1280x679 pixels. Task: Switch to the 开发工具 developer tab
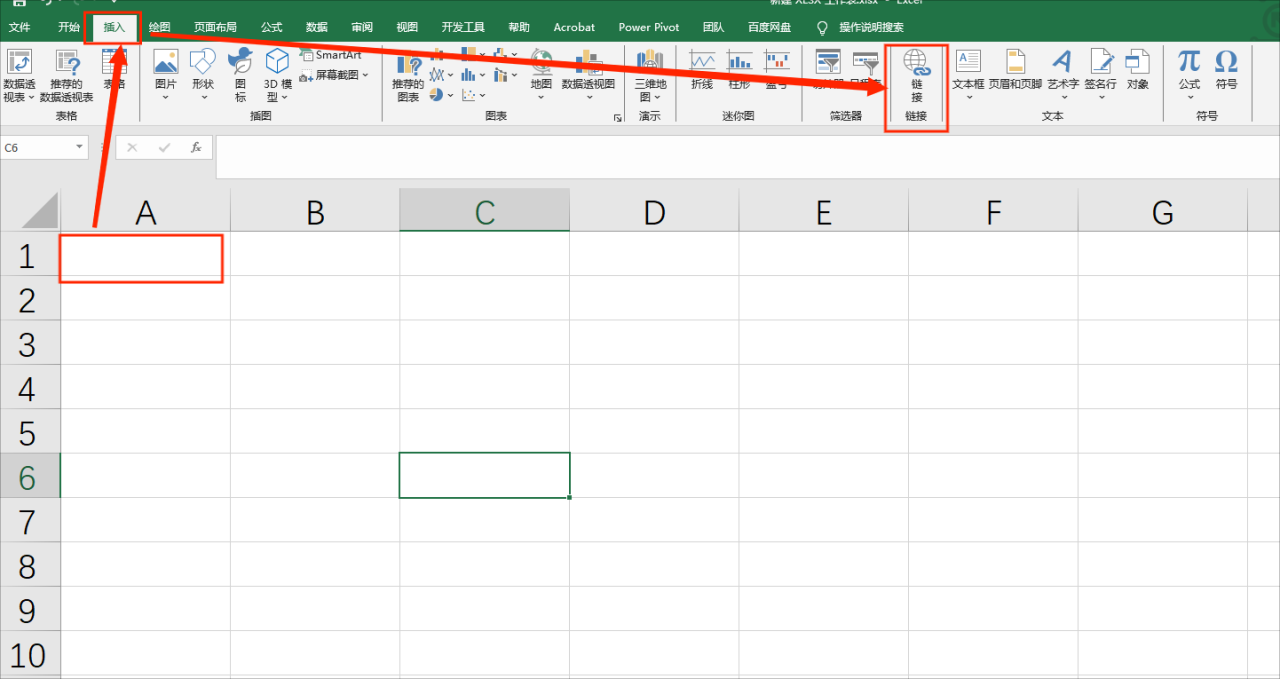463,27
